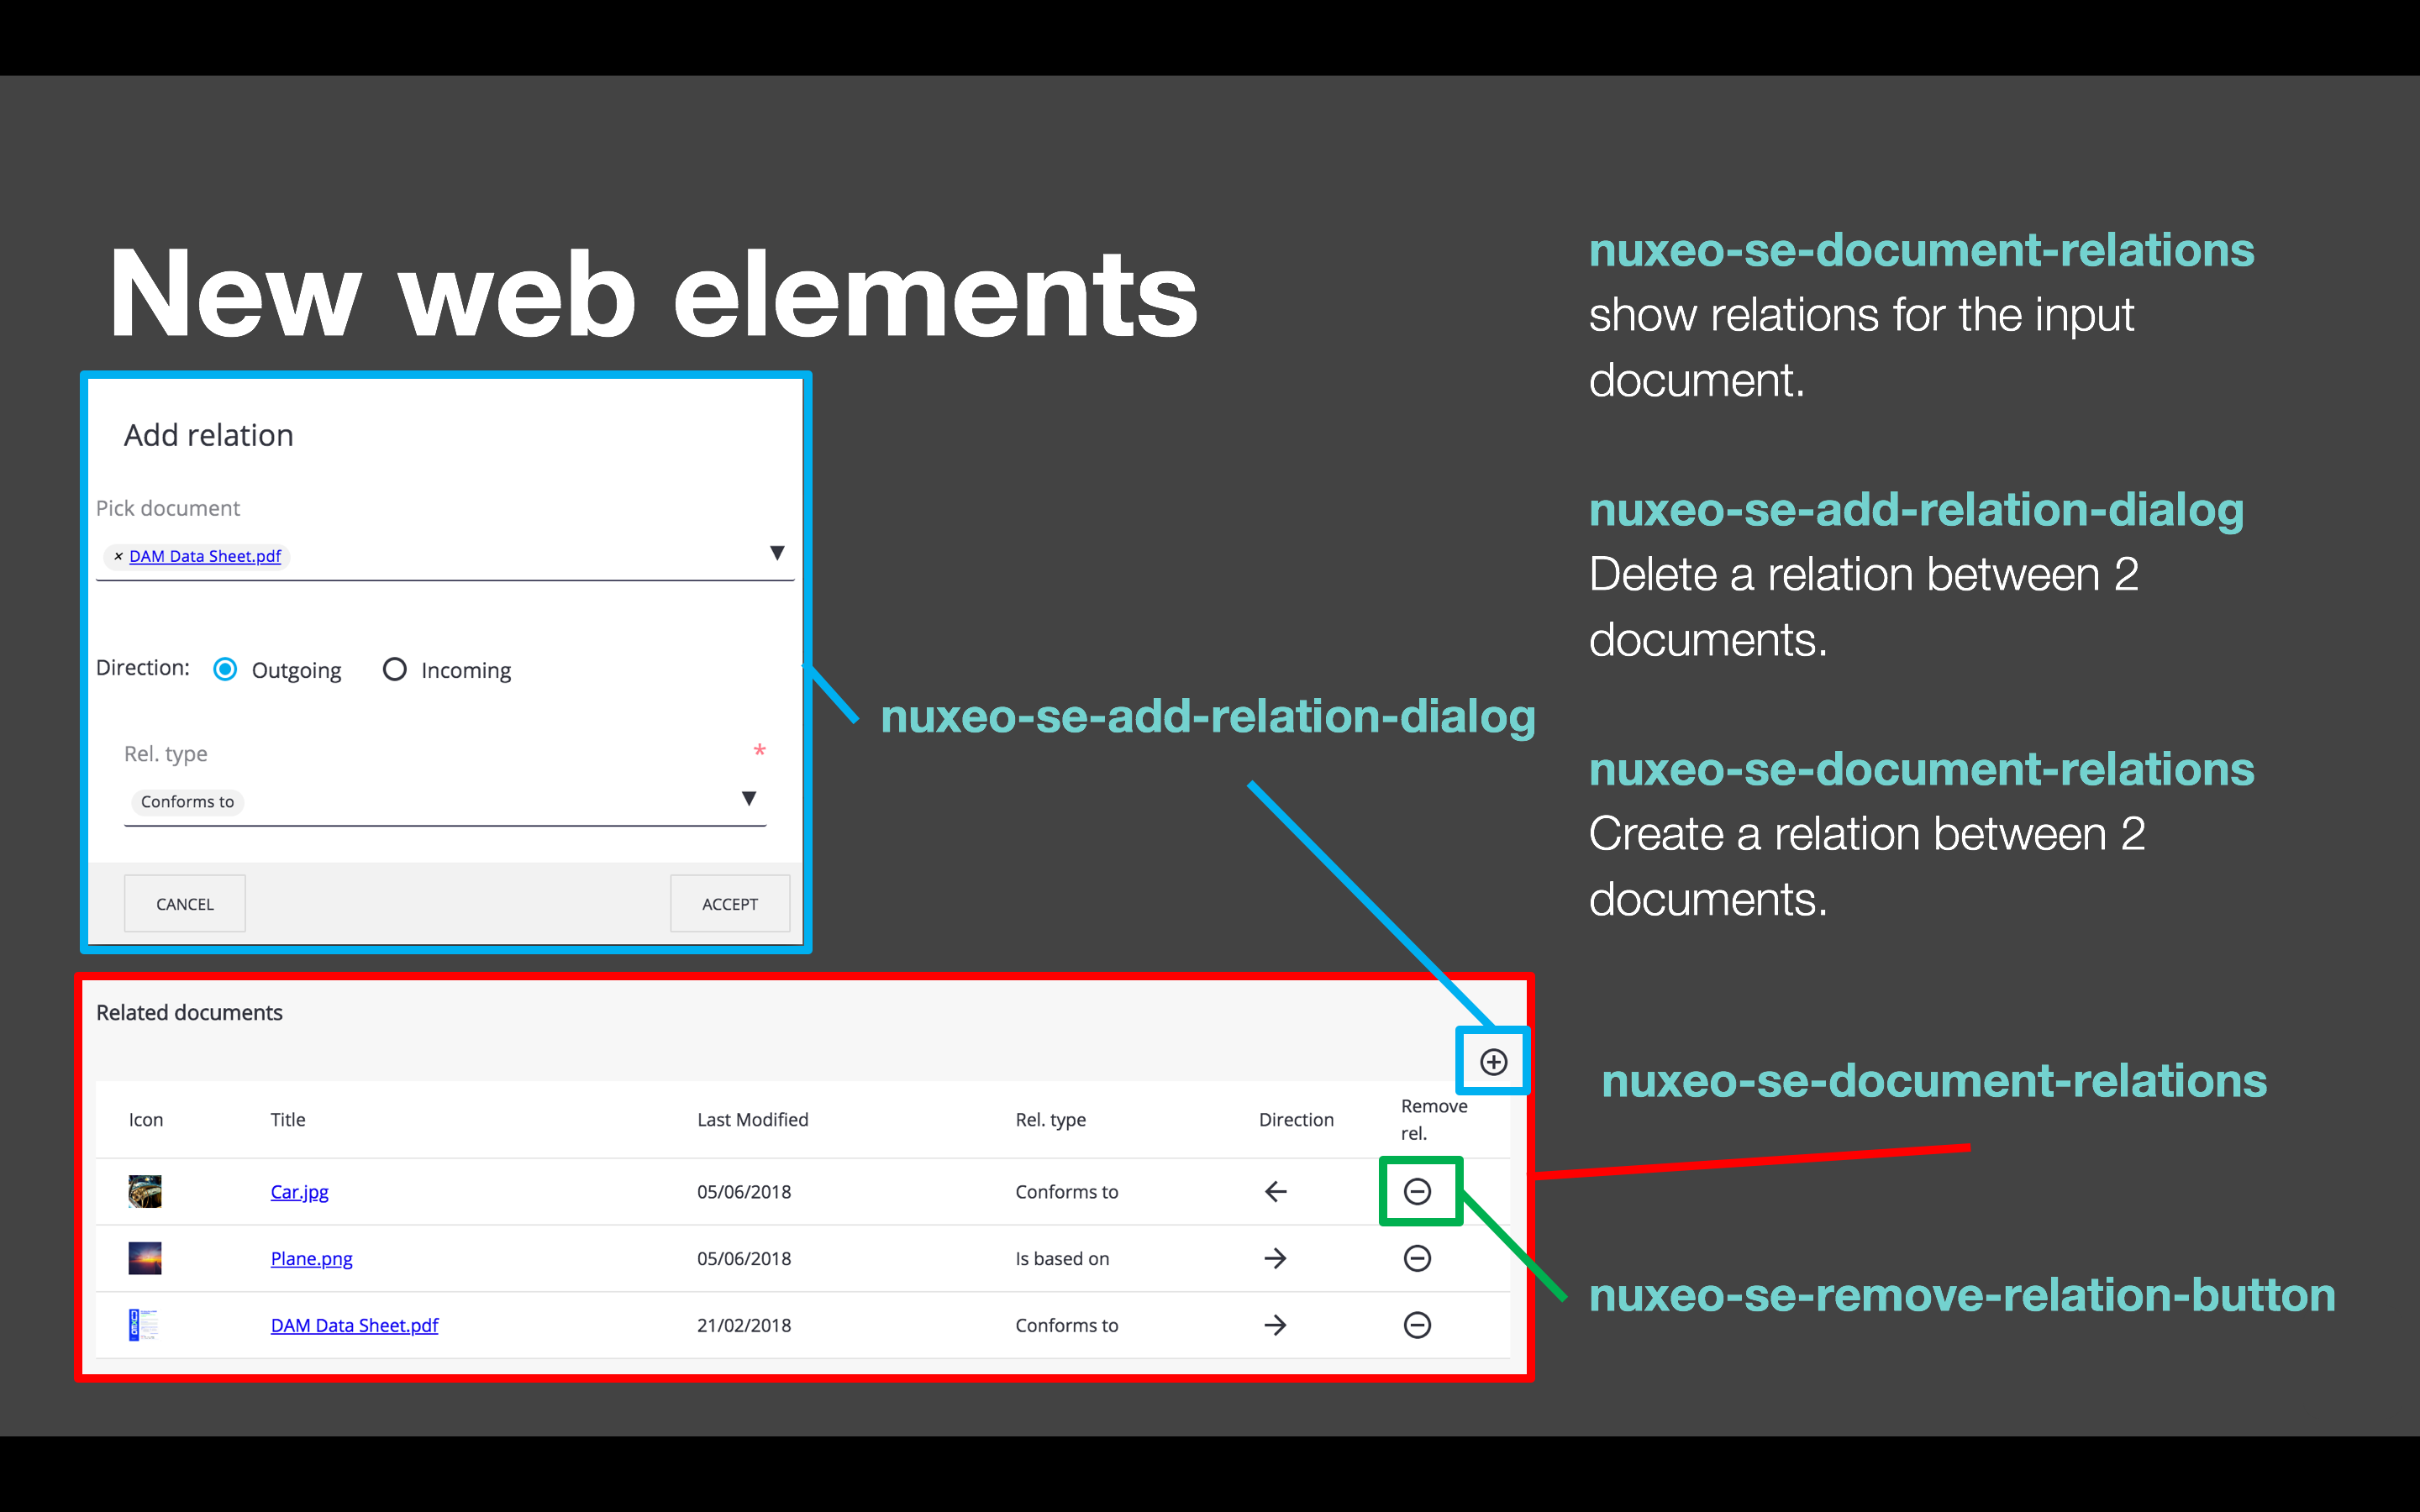Remove DAM Data Sheet.pdf tag via x
The height and width of the screenshot is (1512, 2420).
click(118, 556)
